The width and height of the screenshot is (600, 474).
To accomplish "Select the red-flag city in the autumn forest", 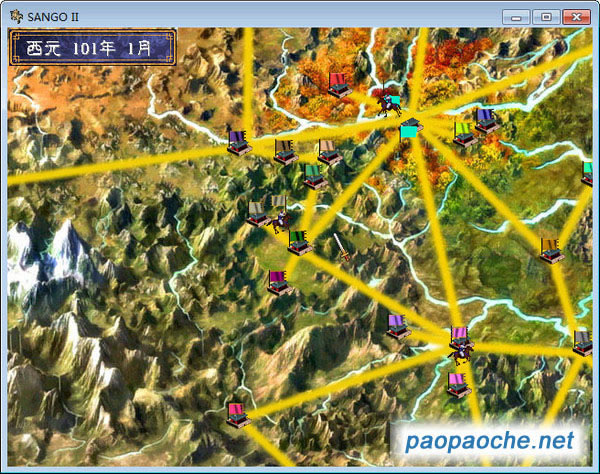I will pos(339,85).
